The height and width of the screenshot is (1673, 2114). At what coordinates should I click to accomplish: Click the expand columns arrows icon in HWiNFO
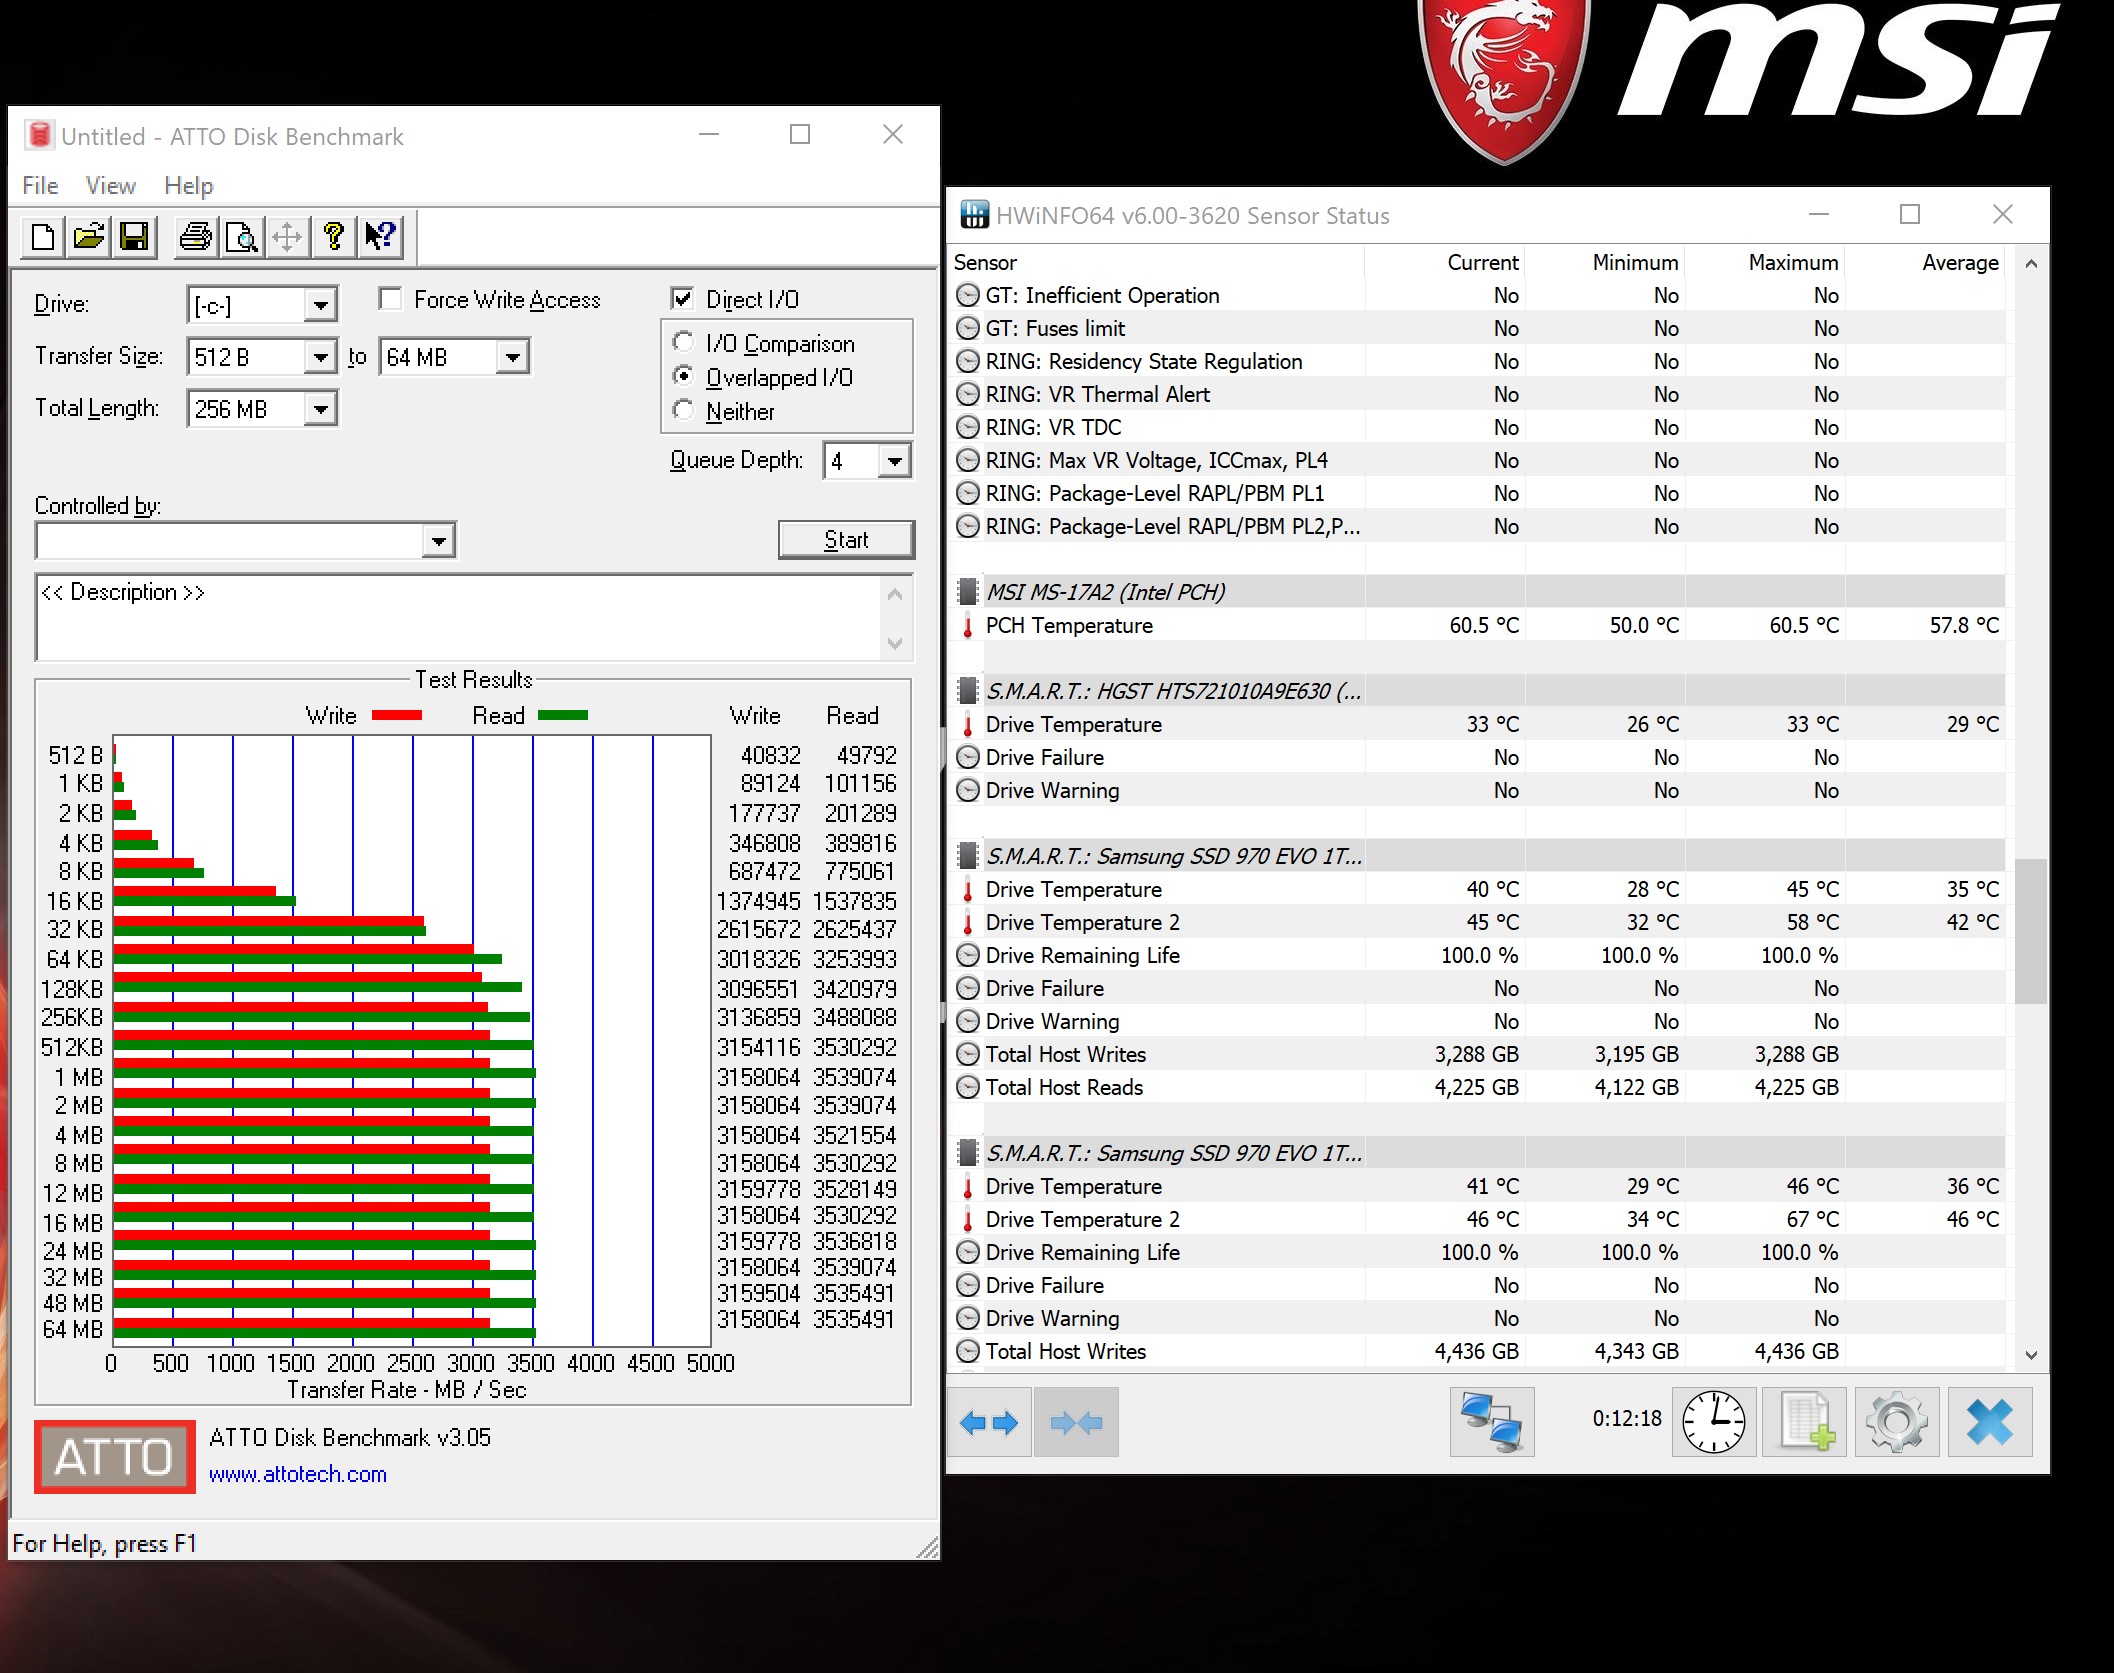988,1422
